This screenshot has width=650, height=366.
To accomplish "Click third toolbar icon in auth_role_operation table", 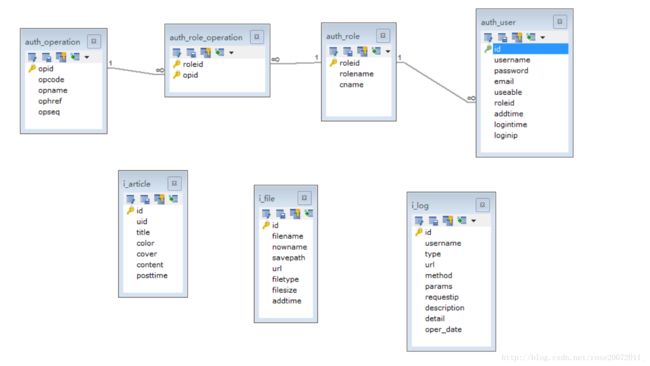I will tap(206, 53).
